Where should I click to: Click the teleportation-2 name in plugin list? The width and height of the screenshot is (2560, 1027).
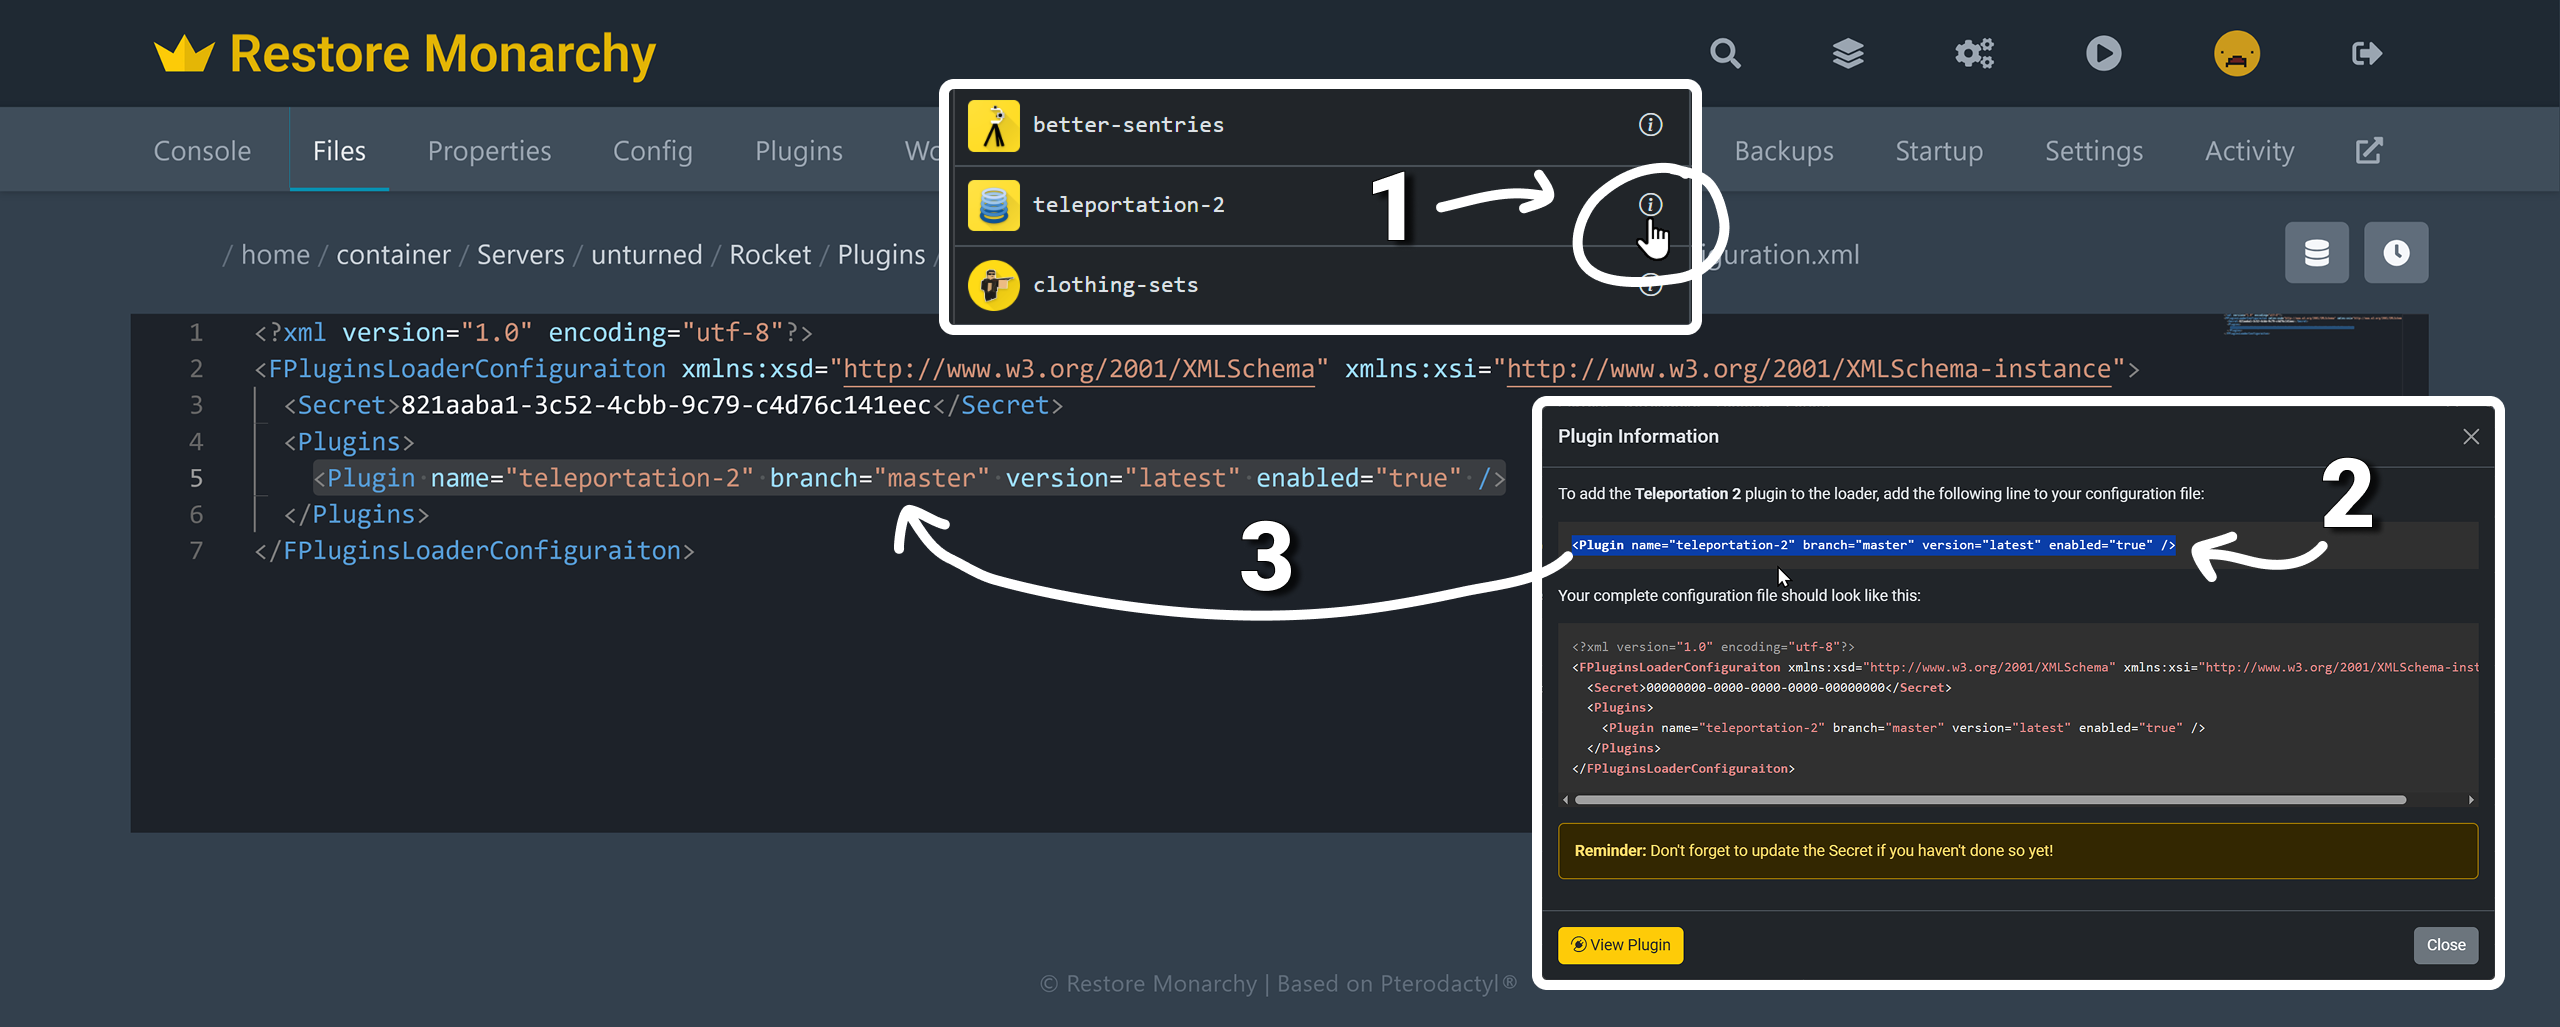tap(1128, 205)
